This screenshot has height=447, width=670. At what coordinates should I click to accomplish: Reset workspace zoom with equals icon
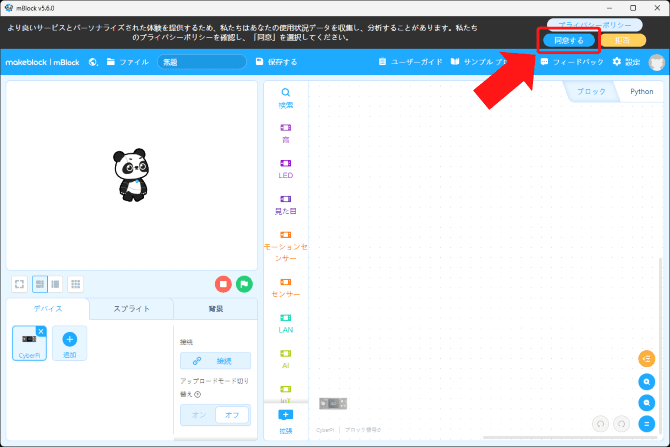(646, 424)
